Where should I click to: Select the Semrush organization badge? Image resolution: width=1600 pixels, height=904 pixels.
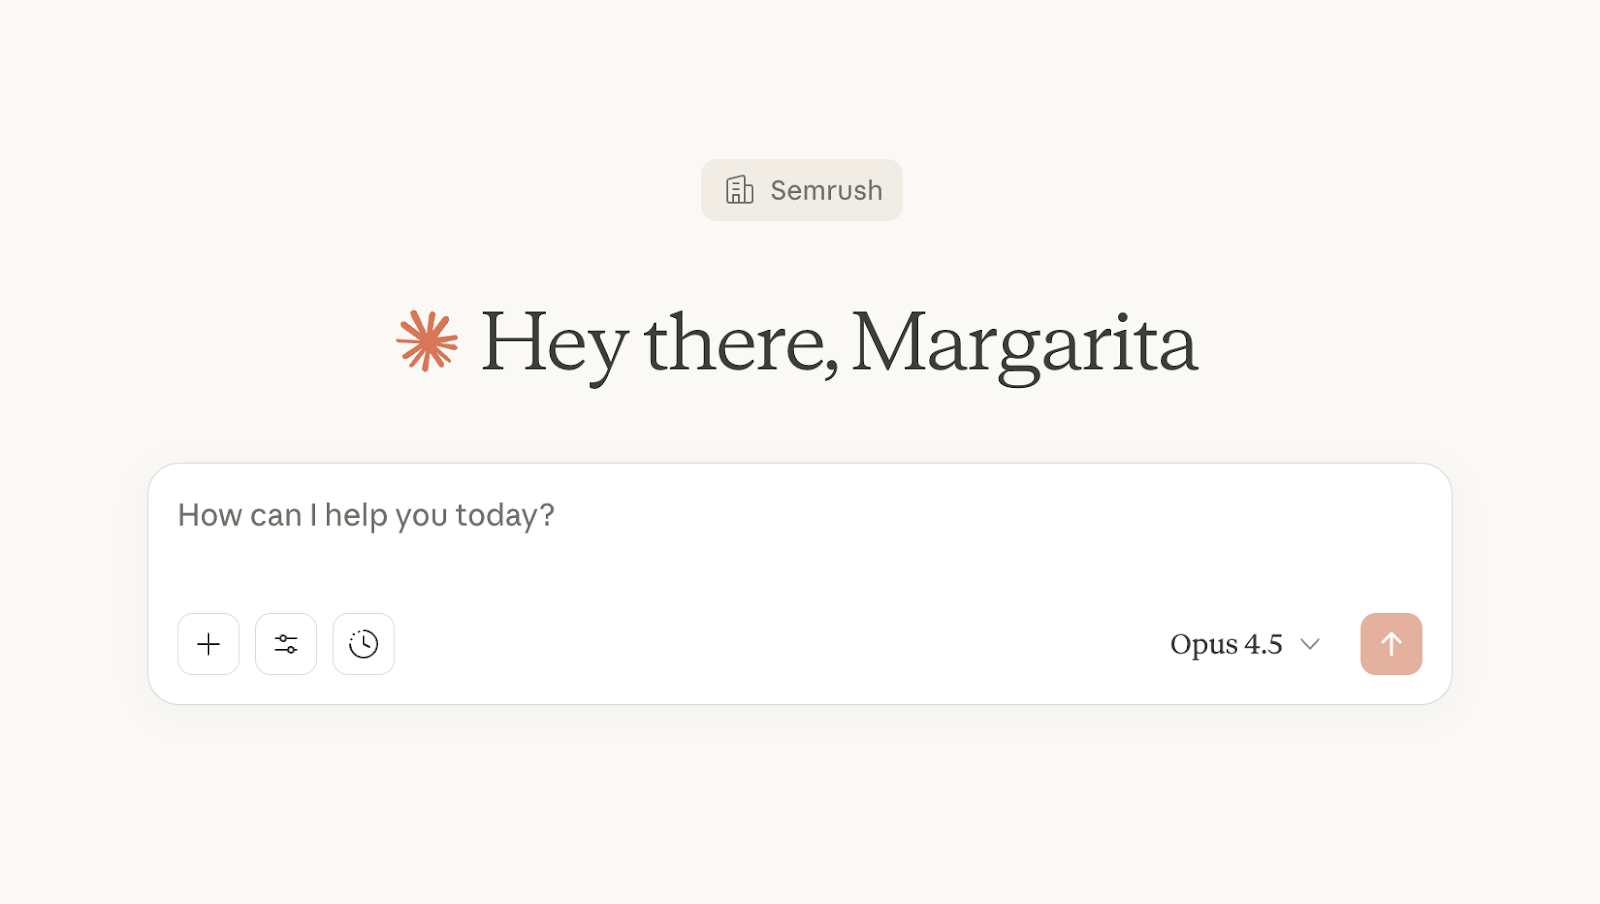click(801, 190)
